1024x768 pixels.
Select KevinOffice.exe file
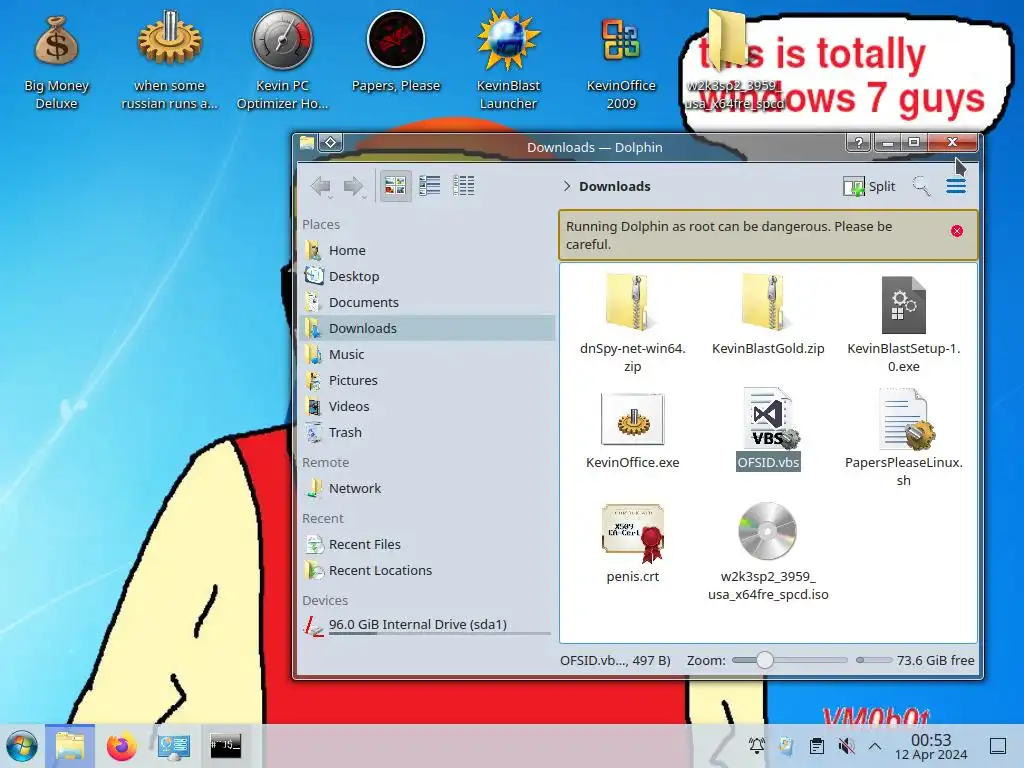click(632, 431)
